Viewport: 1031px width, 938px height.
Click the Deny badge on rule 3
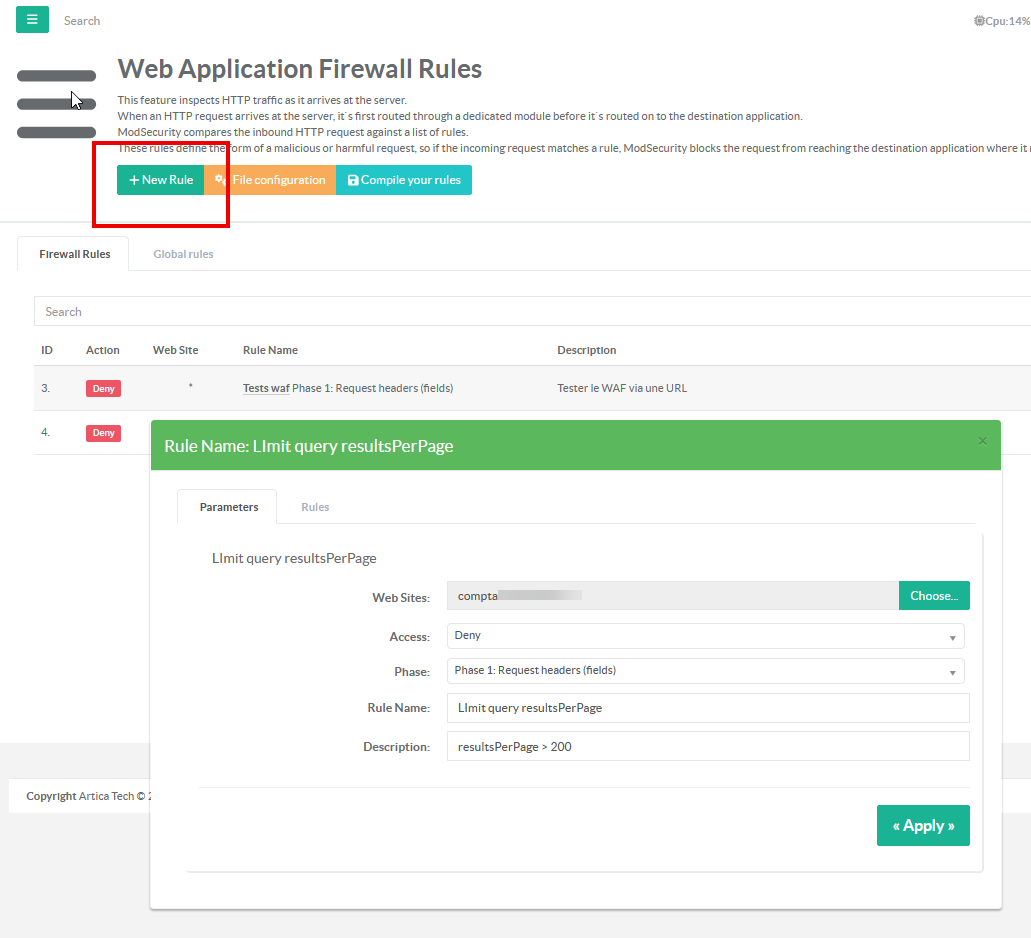[103, 388]
